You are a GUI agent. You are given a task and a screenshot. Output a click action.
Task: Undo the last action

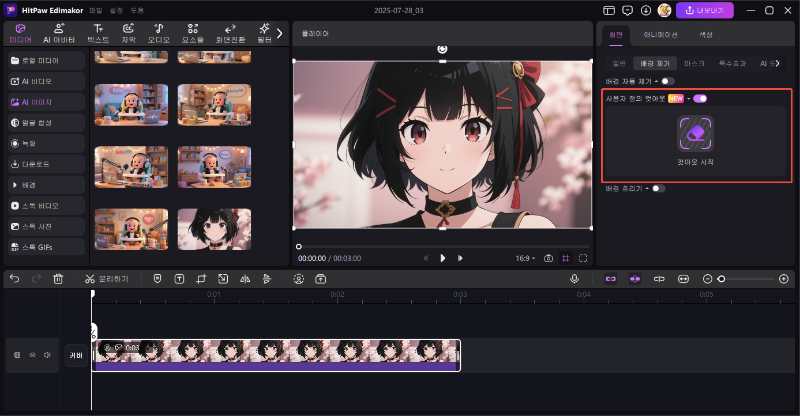coord(14,279)
